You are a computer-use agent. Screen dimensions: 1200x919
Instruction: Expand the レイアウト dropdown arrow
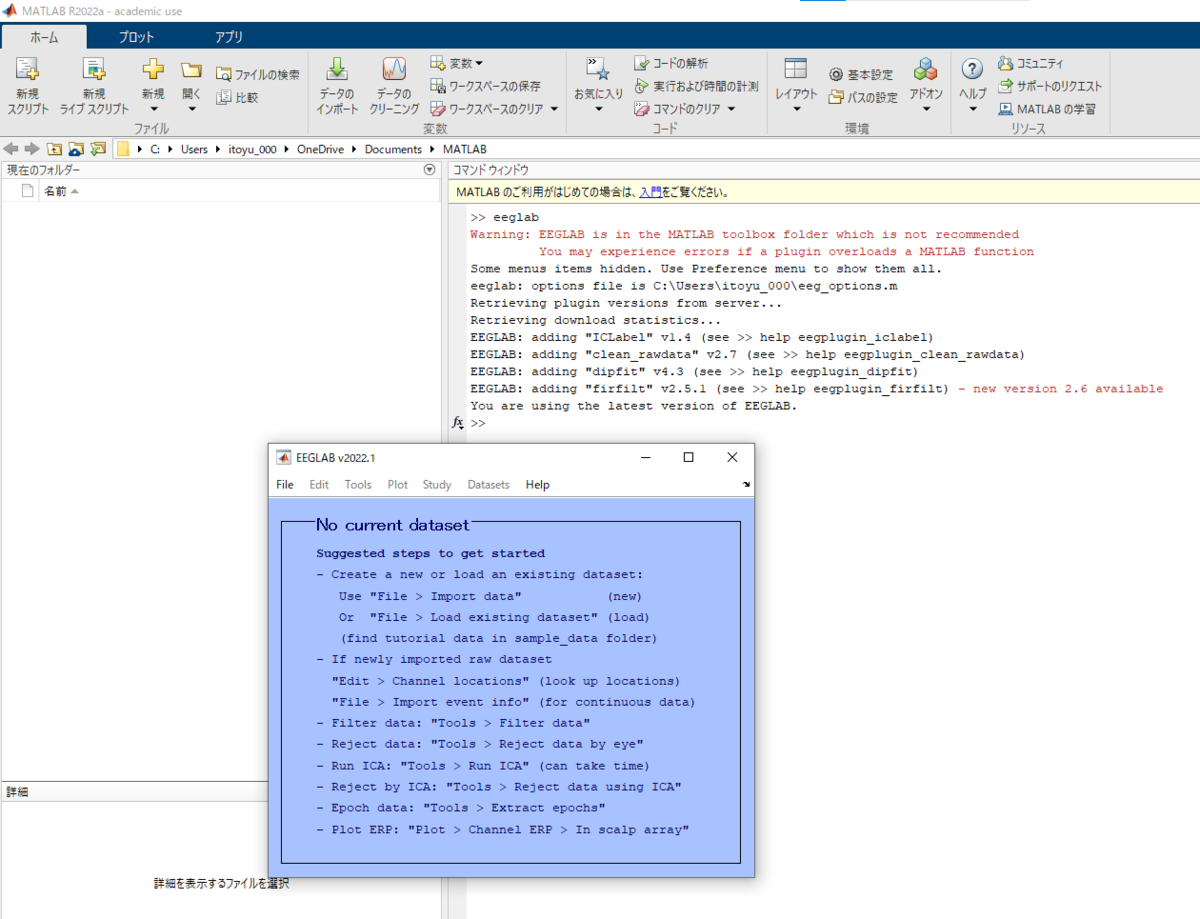pyautogui.click(x=796, y=109)
